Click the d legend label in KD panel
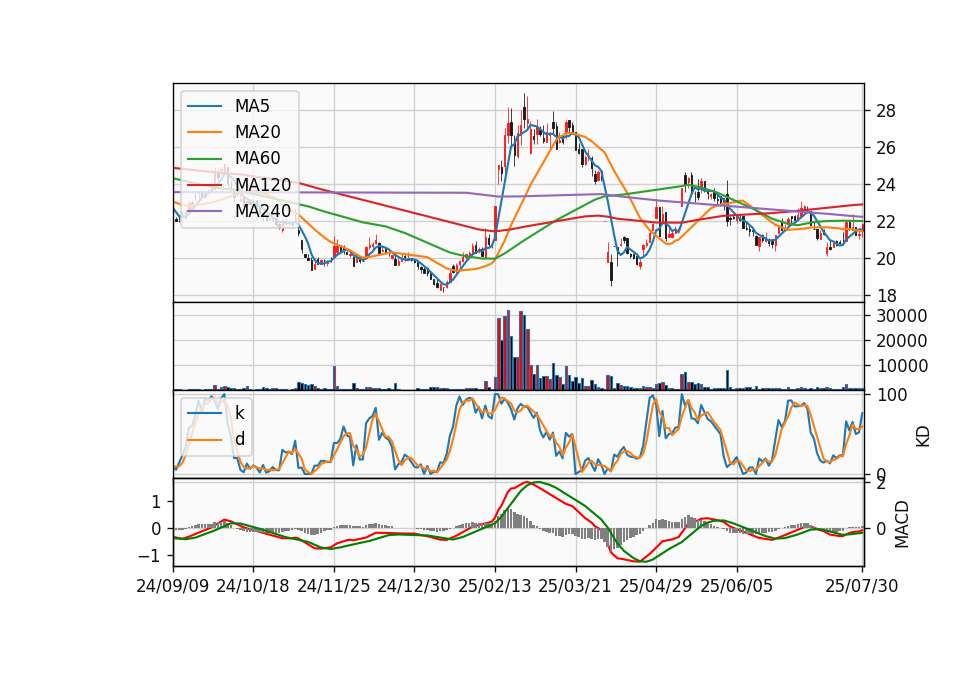This screenshot has height=690, width=960. click(240, 440)
